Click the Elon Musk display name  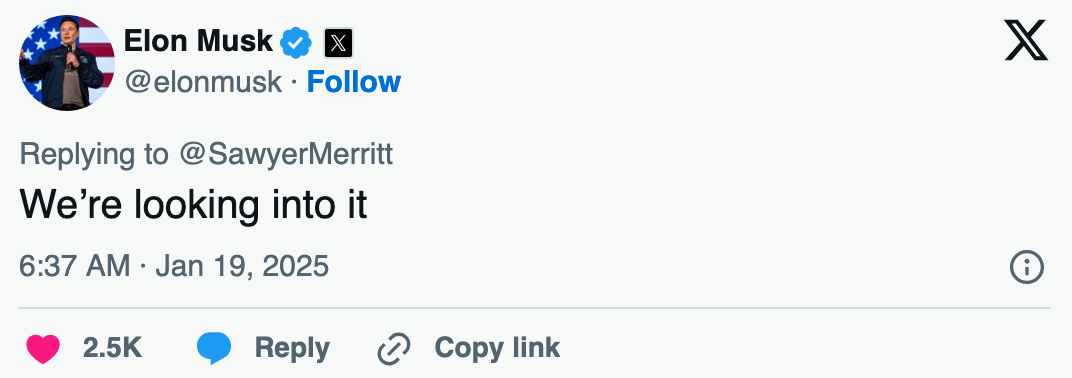coord(198,42)
